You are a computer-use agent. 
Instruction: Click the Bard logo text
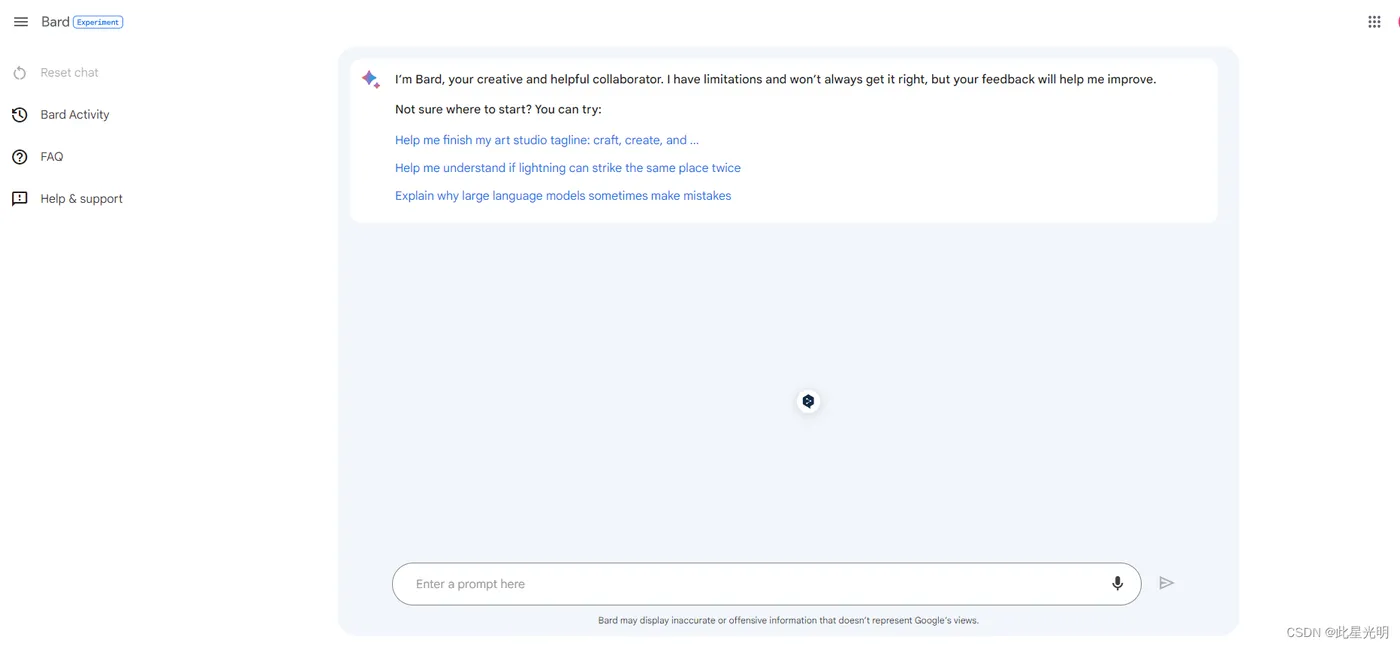coord(55,22)
